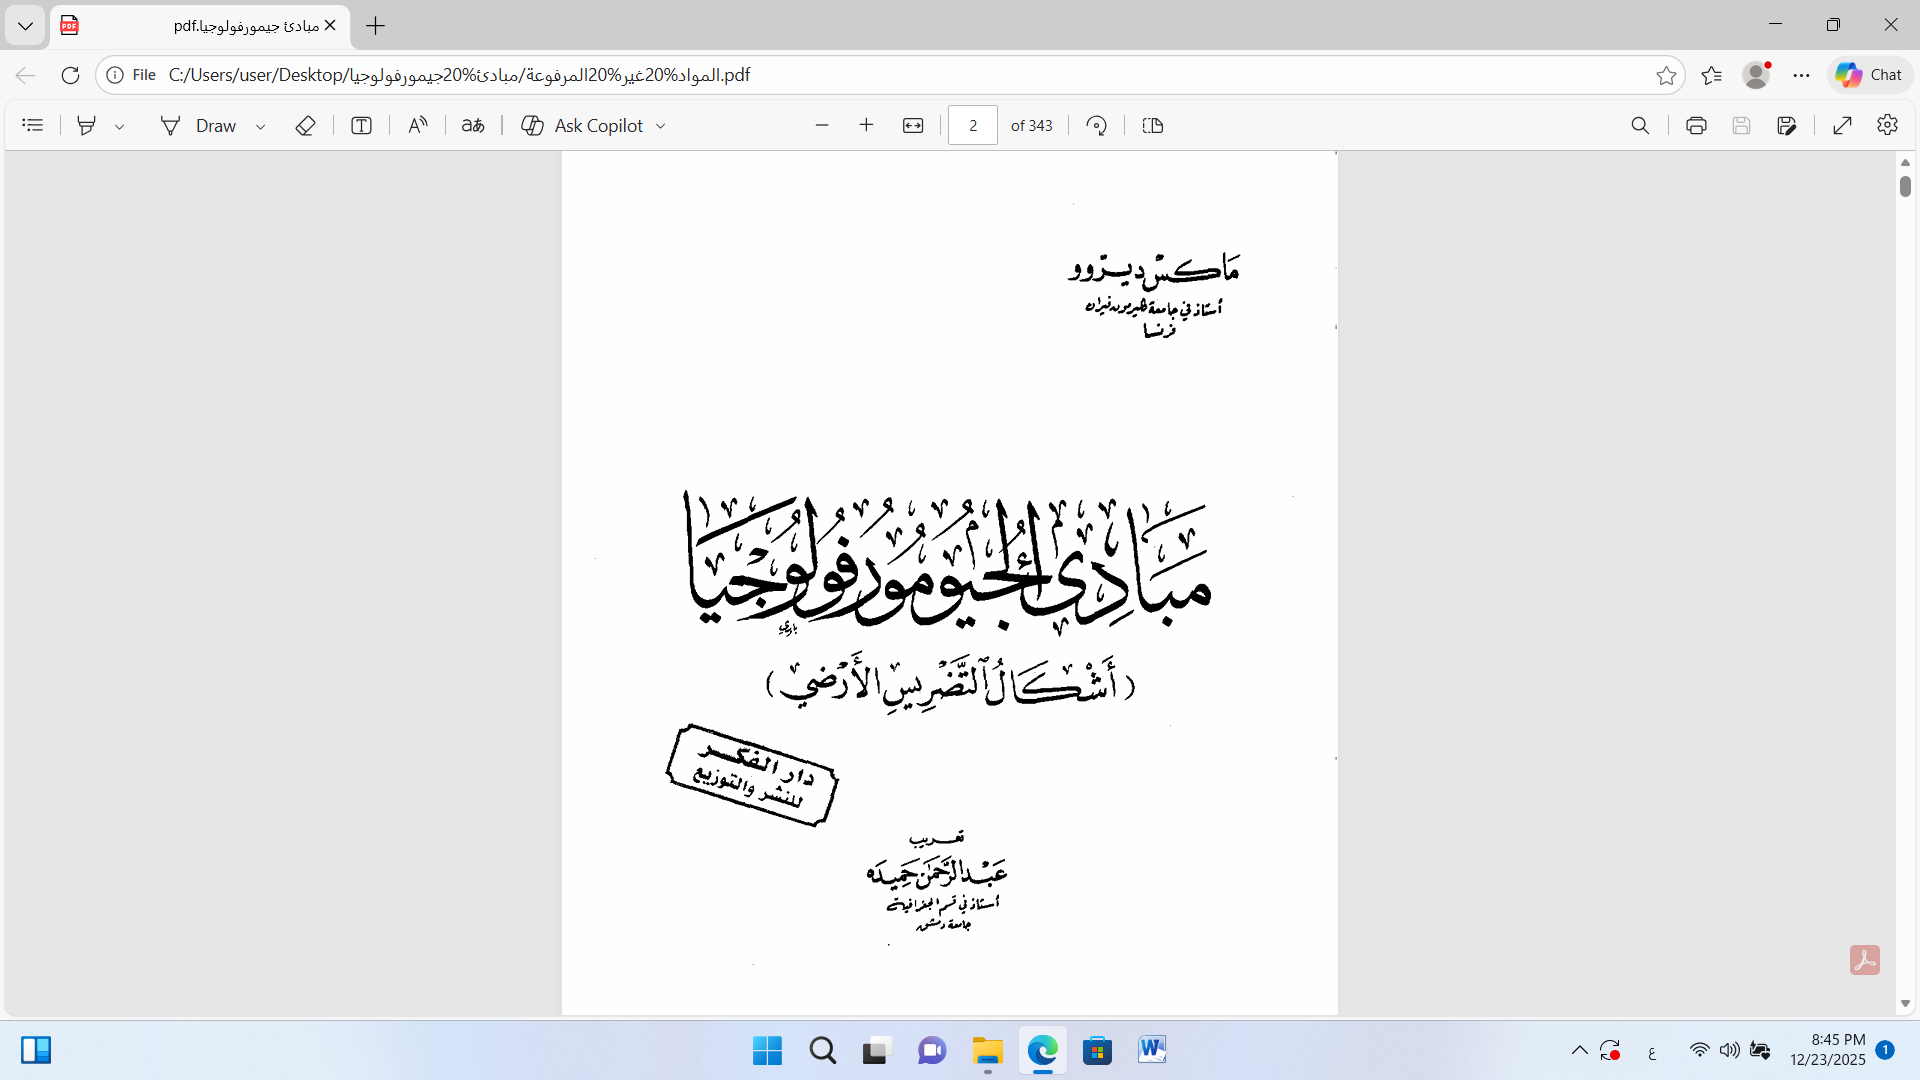Open Task View on taskbar
Screen dimensions: 1920x1080
click(877, 1051)
